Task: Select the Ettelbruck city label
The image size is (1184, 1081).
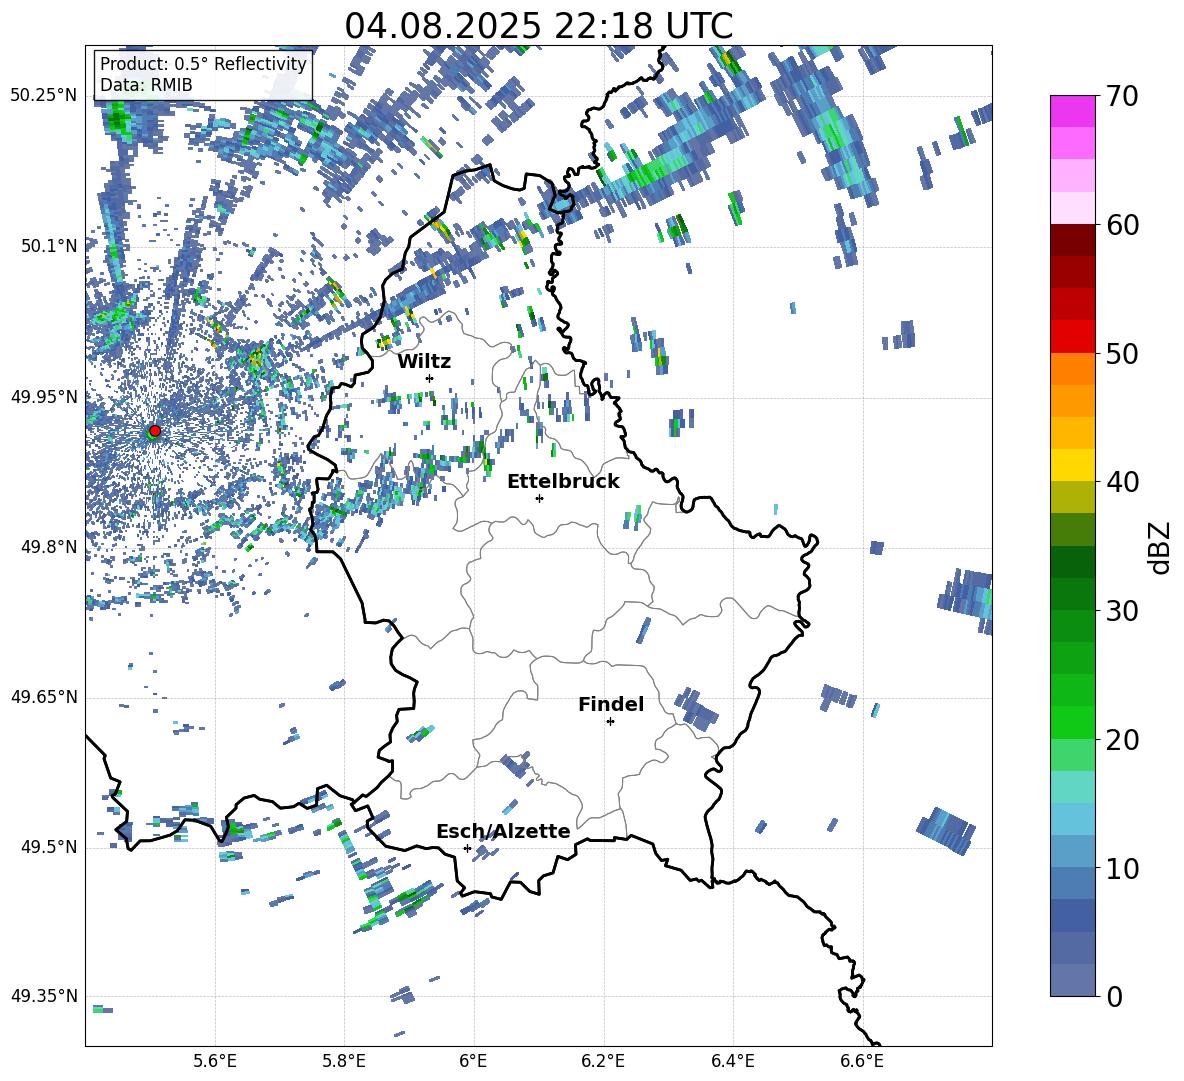Action: (563, 482)
